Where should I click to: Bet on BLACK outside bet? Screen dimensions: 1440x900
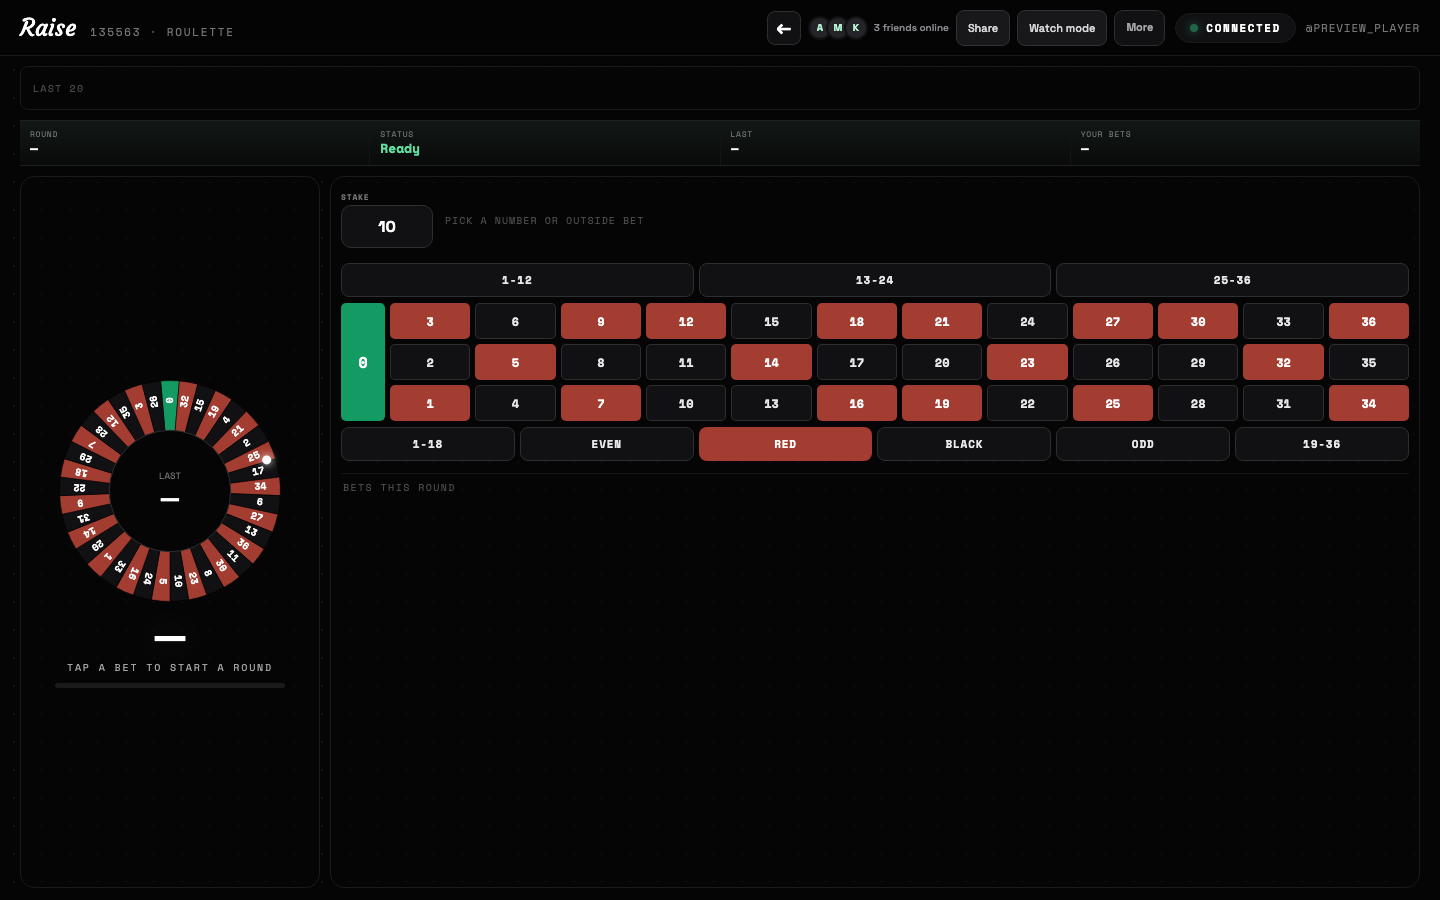pos(964,444)
